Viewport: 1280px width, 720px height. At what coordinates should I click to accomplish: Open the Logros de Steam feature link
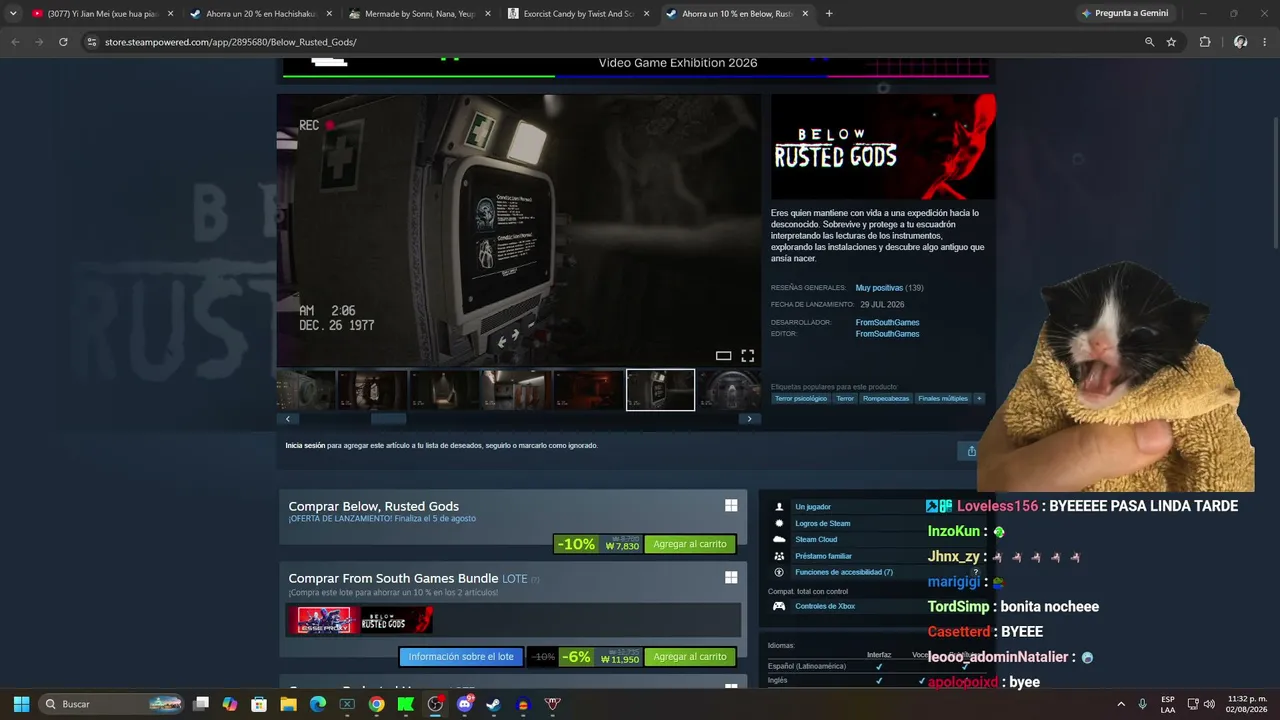[x=823, y=523]
